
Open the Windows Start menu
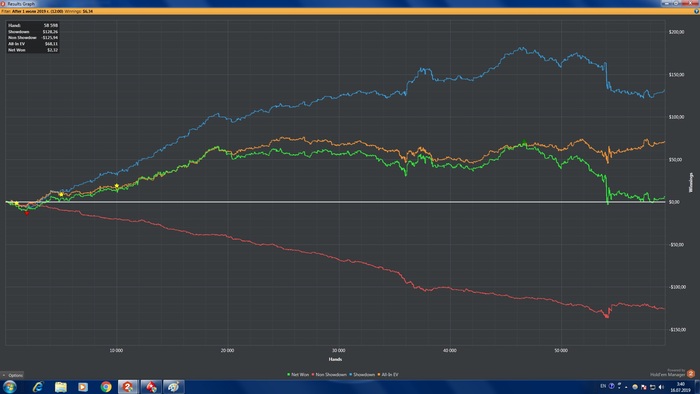10,386
